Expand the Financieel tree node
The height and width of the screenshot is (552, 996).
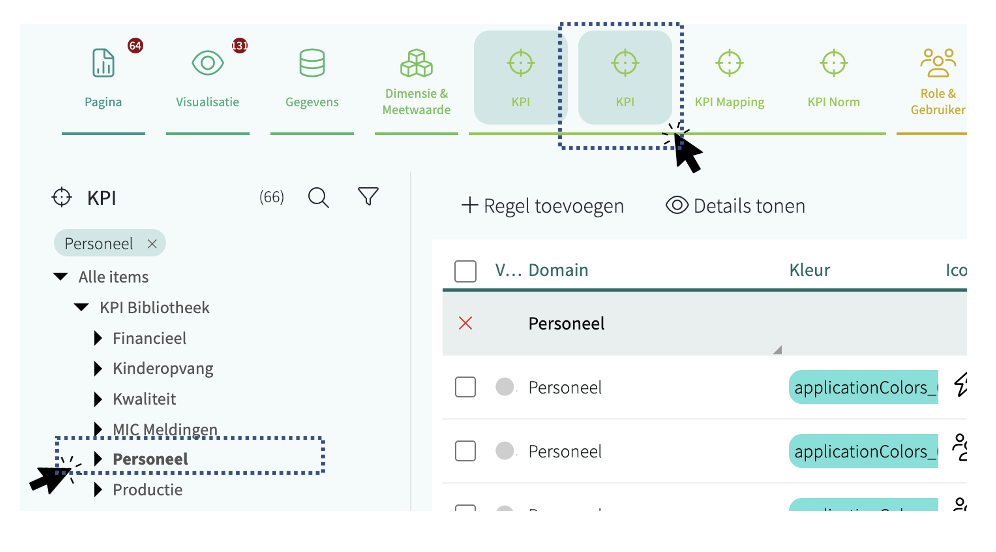pos(98,339)
